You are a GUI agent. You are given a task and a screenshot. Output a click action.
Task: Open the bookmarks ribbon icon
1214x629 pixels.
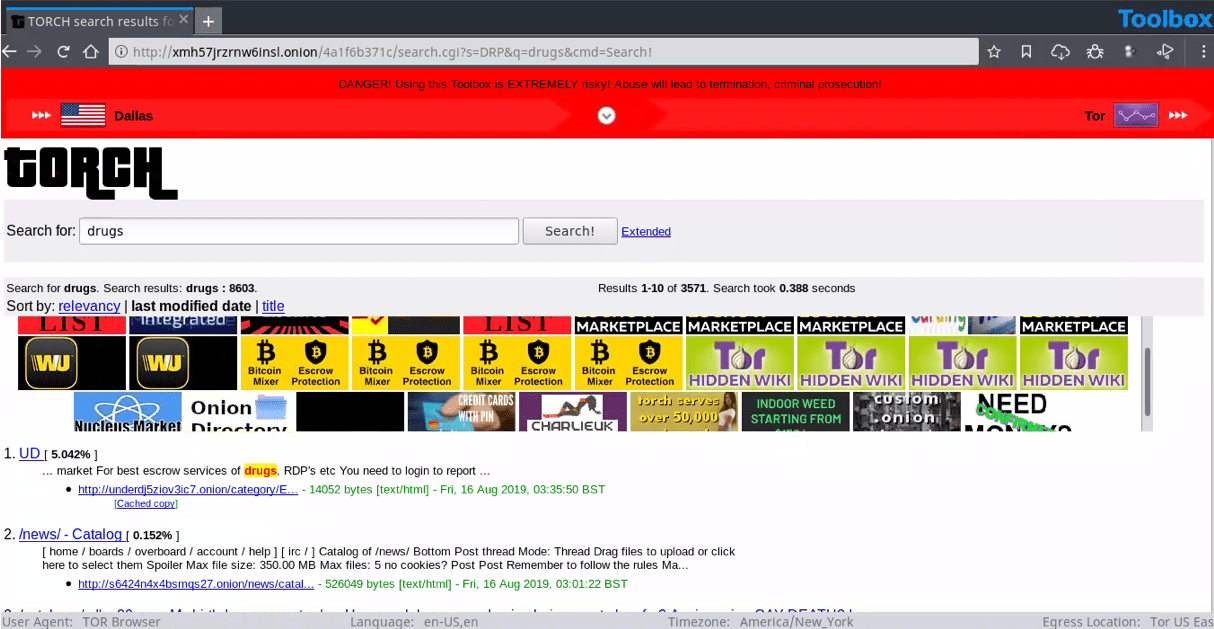pyautogui.click(x=1026, y=51)
